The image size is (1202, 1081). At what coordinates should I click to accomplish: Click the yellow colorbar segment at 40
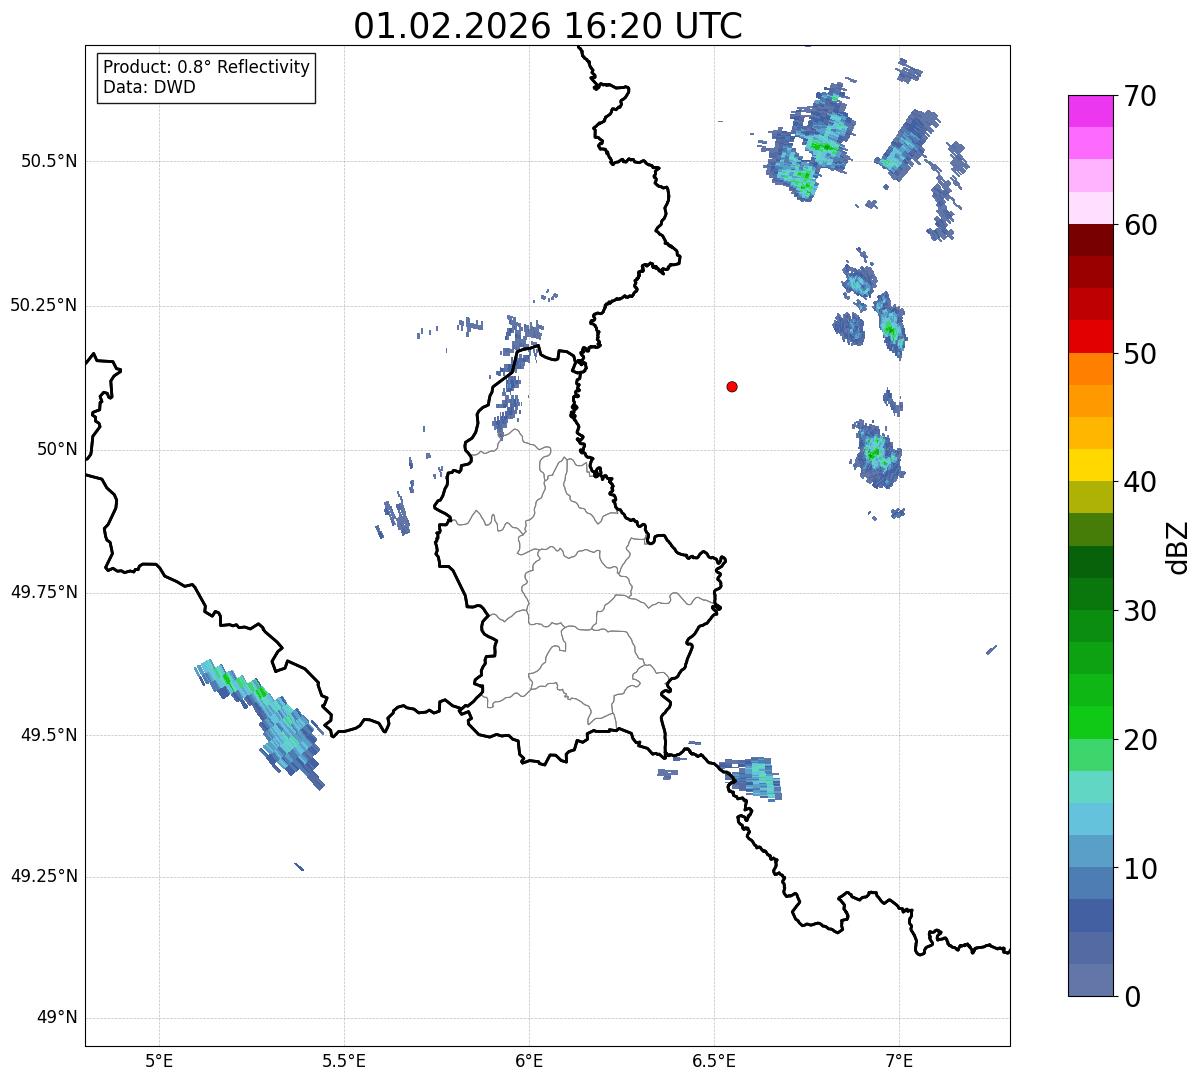pyautogui.click(x=1090, y=466)
